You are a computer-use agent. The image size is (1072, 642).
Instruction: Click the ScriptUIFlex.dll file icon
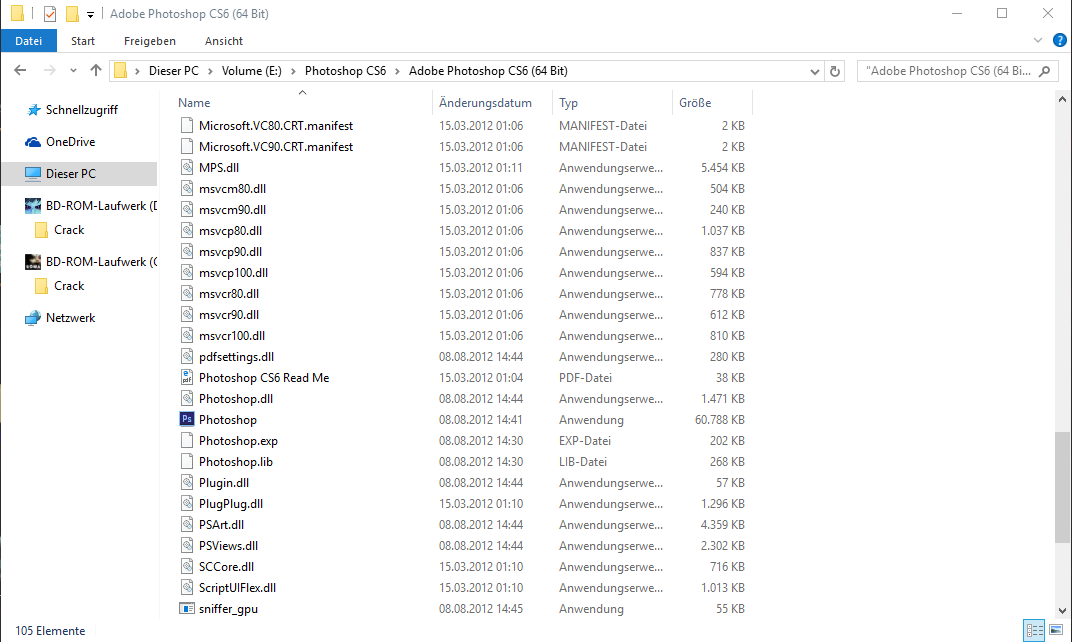187,588
